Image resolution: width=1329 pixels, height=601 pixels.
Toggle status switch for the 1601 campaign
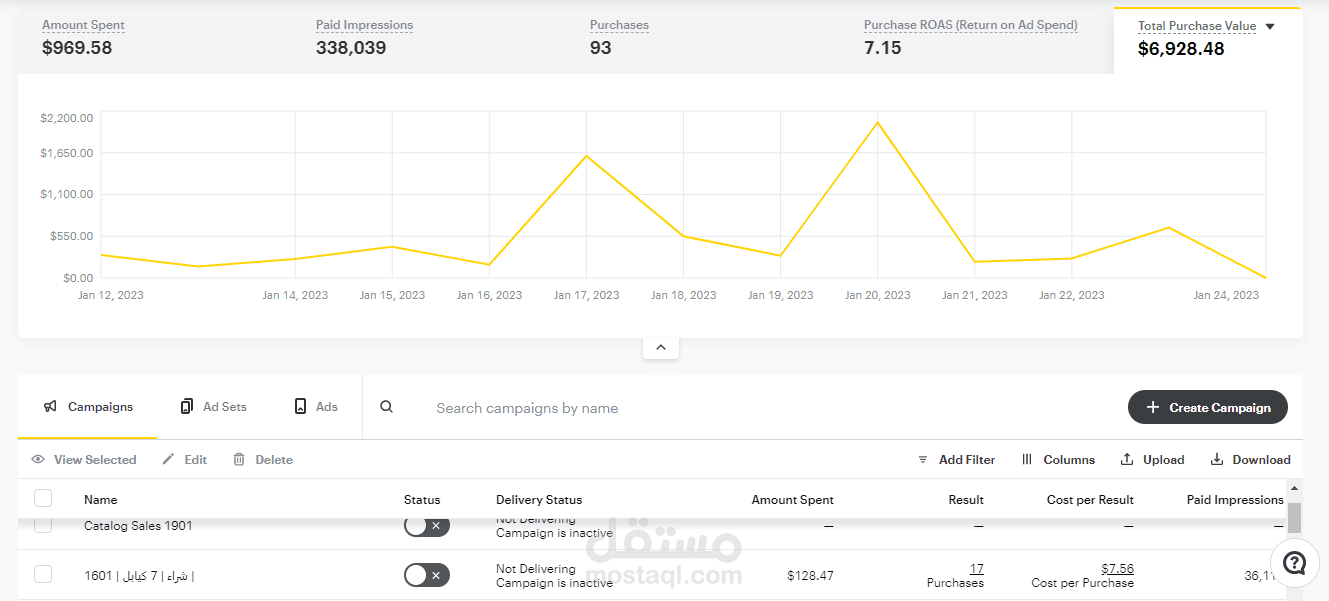click(x=427, y=575)
